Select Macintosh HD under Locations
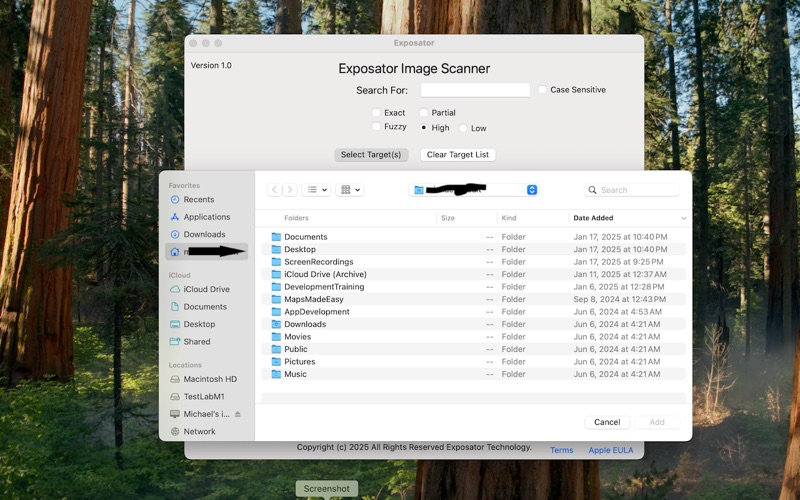The width and height of the screenshot is (800, 500). [x=204, y=379]
